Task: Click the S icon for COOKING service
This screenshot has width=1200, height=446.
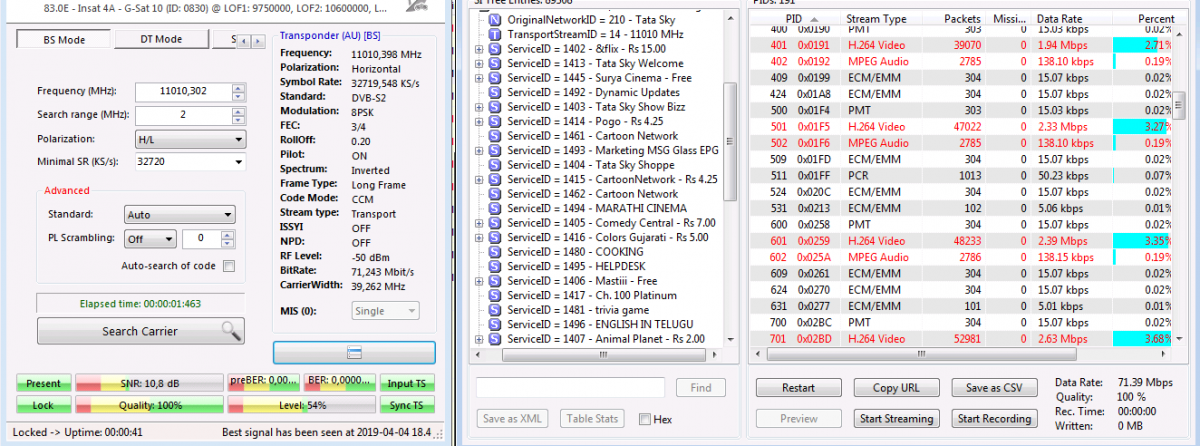Action: [x=494, y=252]
